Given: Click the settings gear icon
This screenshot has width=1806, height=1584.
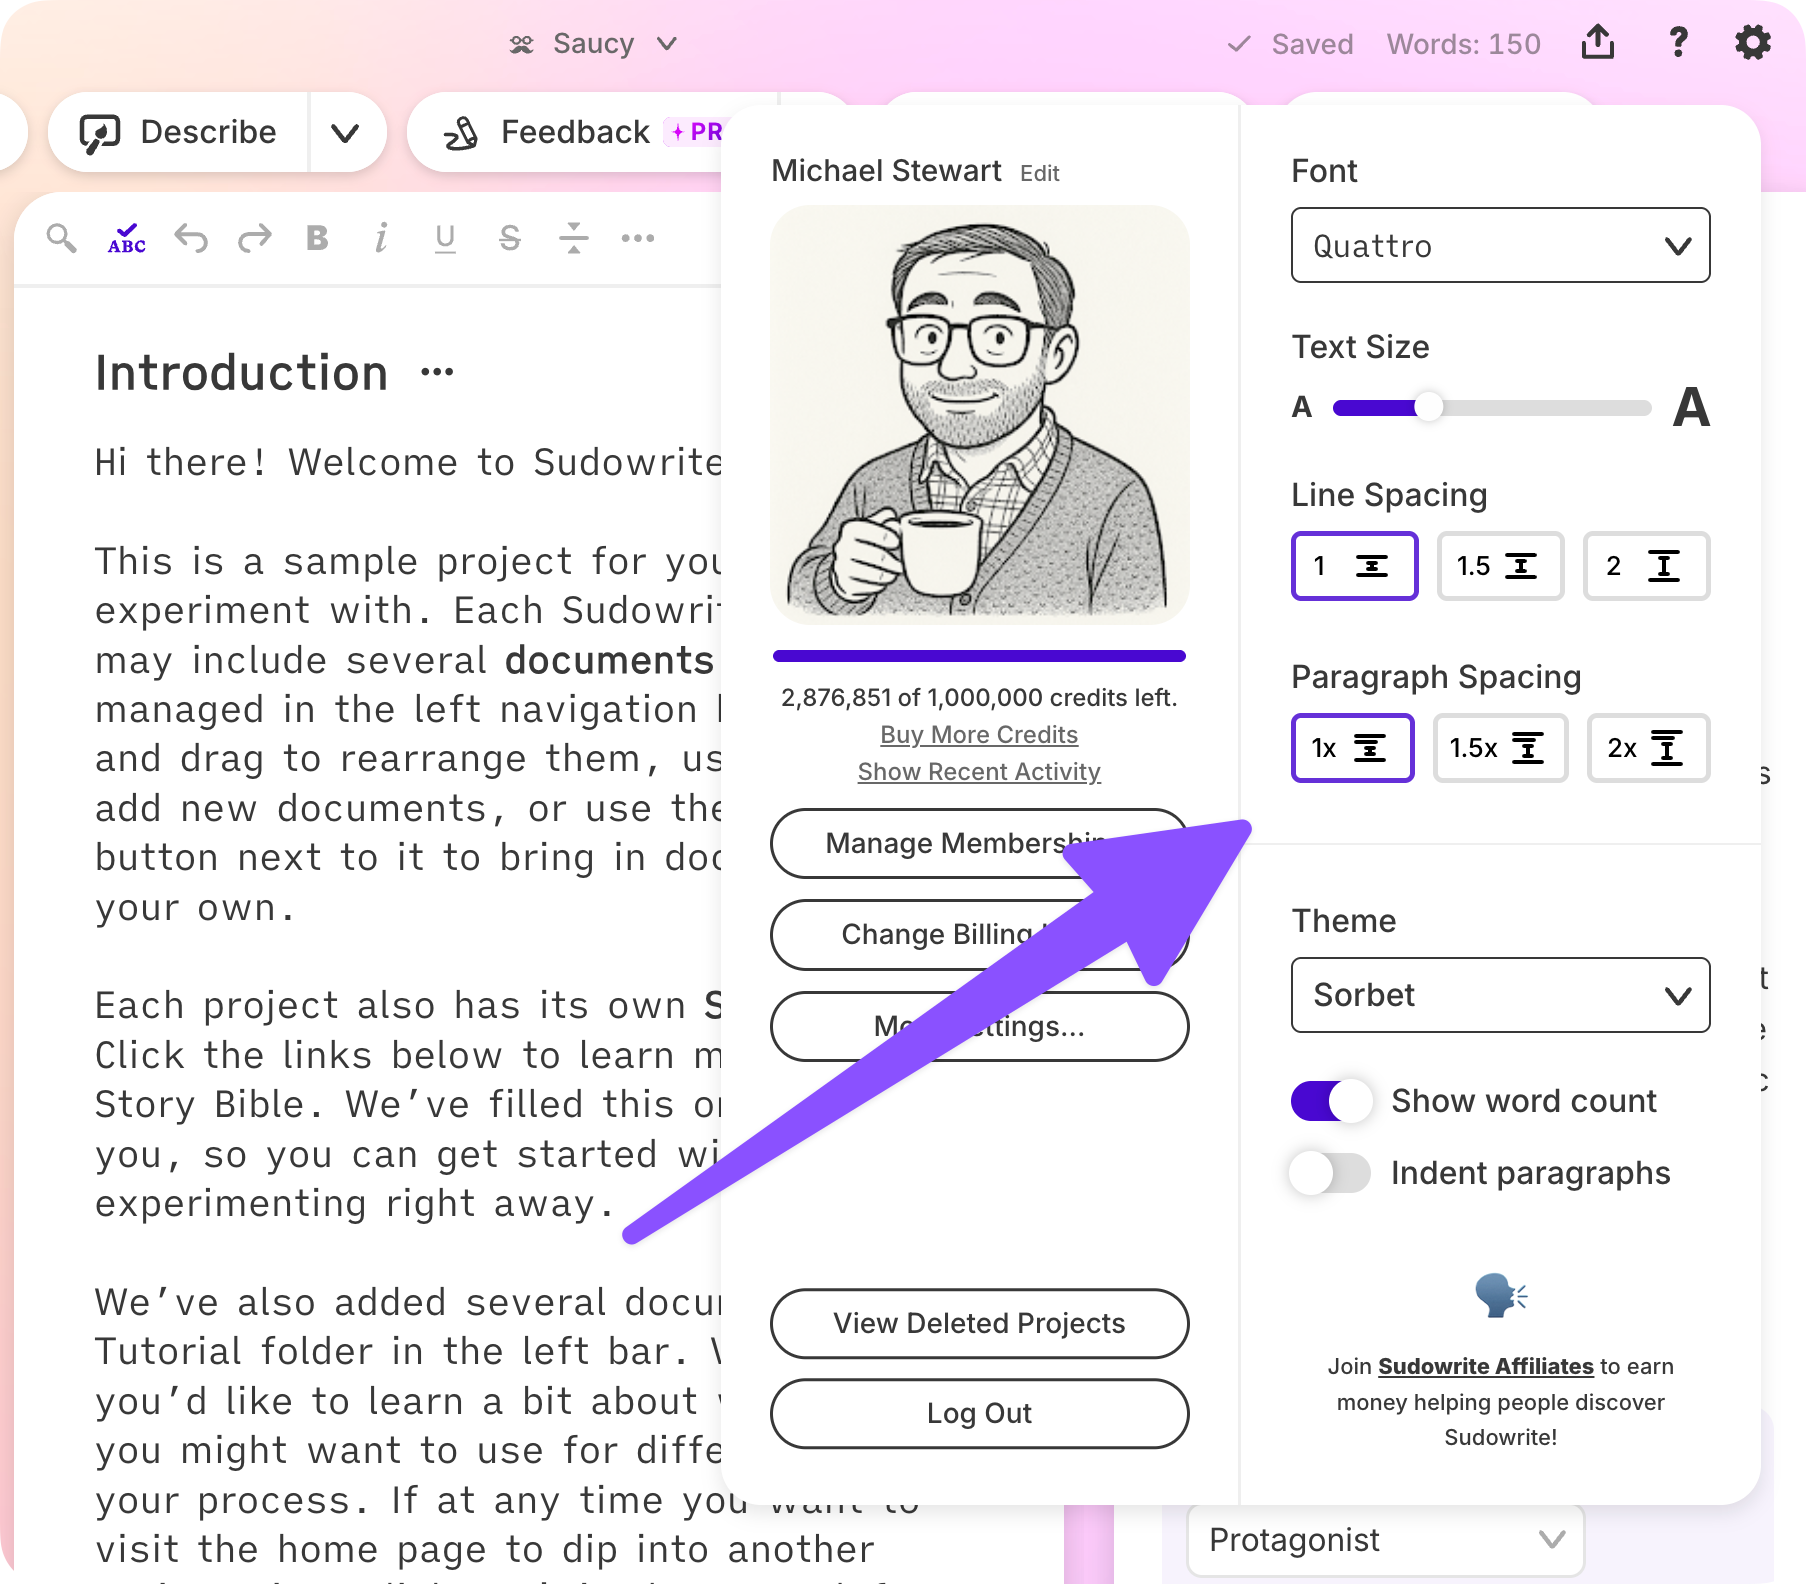Looking at the screenshot, I should (1753, 43).
